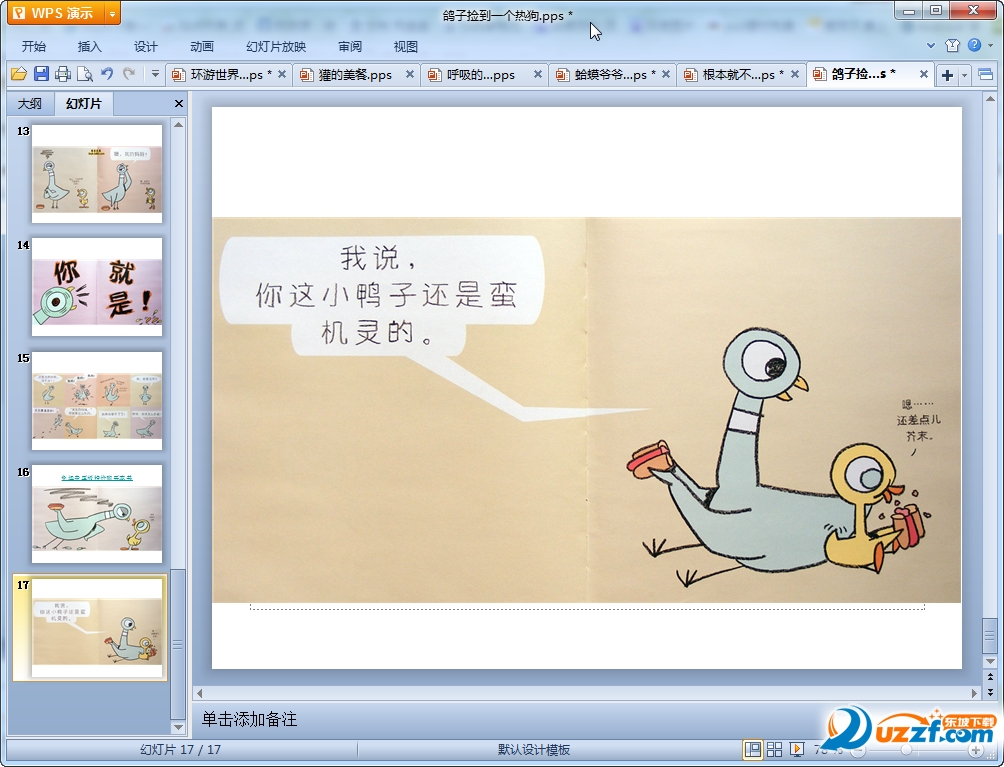Click the slide editor vertical scroll down arrow
The width and height of the screenshot is (1004, 767).
click(x=990, y=661)
